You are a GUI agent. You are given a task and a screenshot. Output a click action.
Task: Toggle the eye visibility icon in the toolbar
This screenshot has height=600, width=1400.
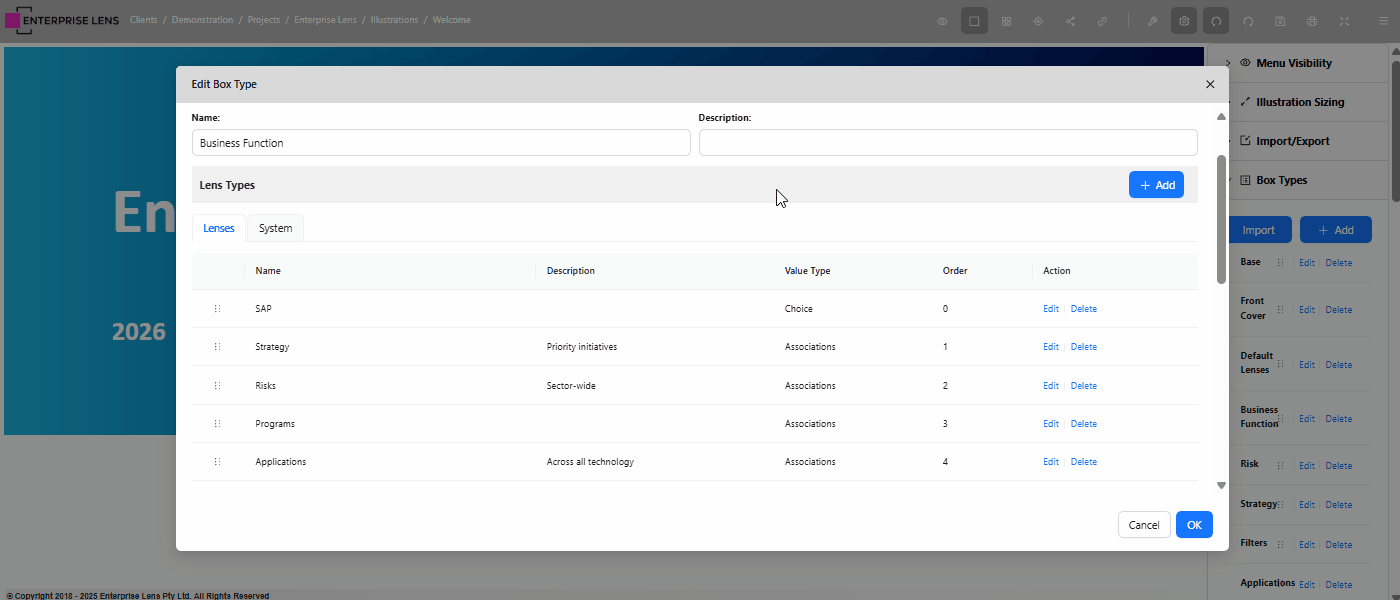942,21
